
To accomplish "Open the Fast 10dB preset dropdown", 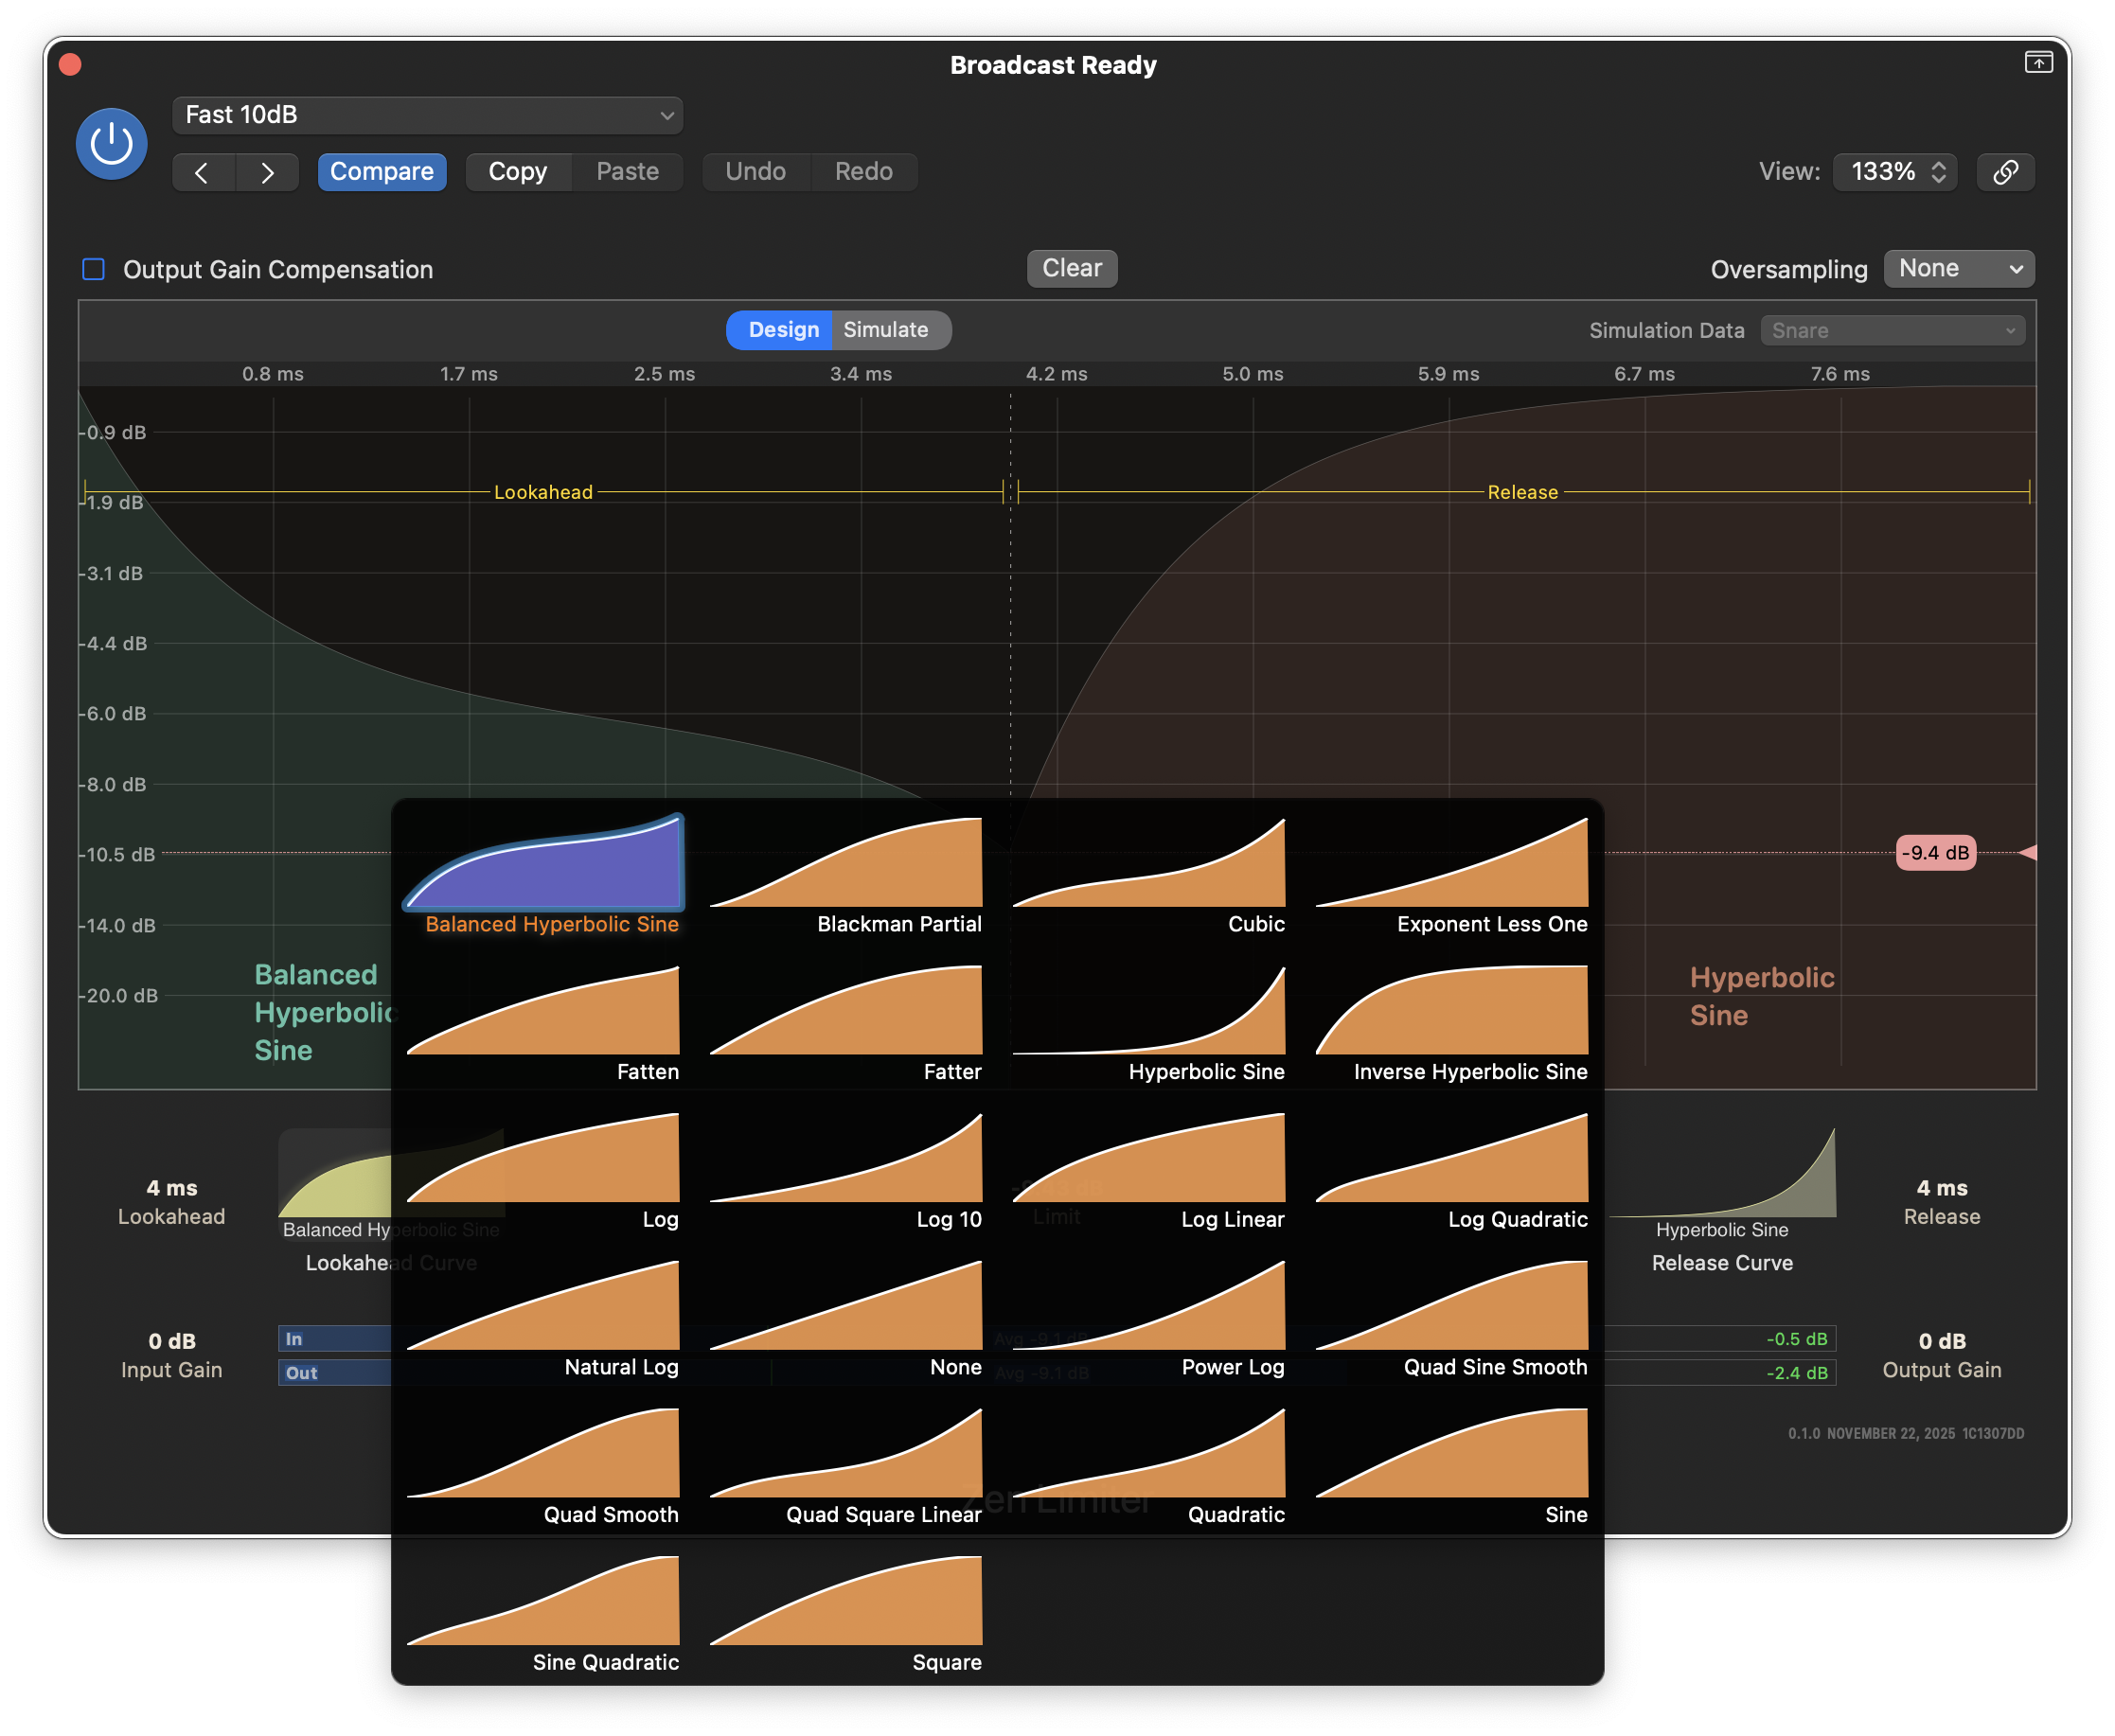I will [x=427, y=115].
